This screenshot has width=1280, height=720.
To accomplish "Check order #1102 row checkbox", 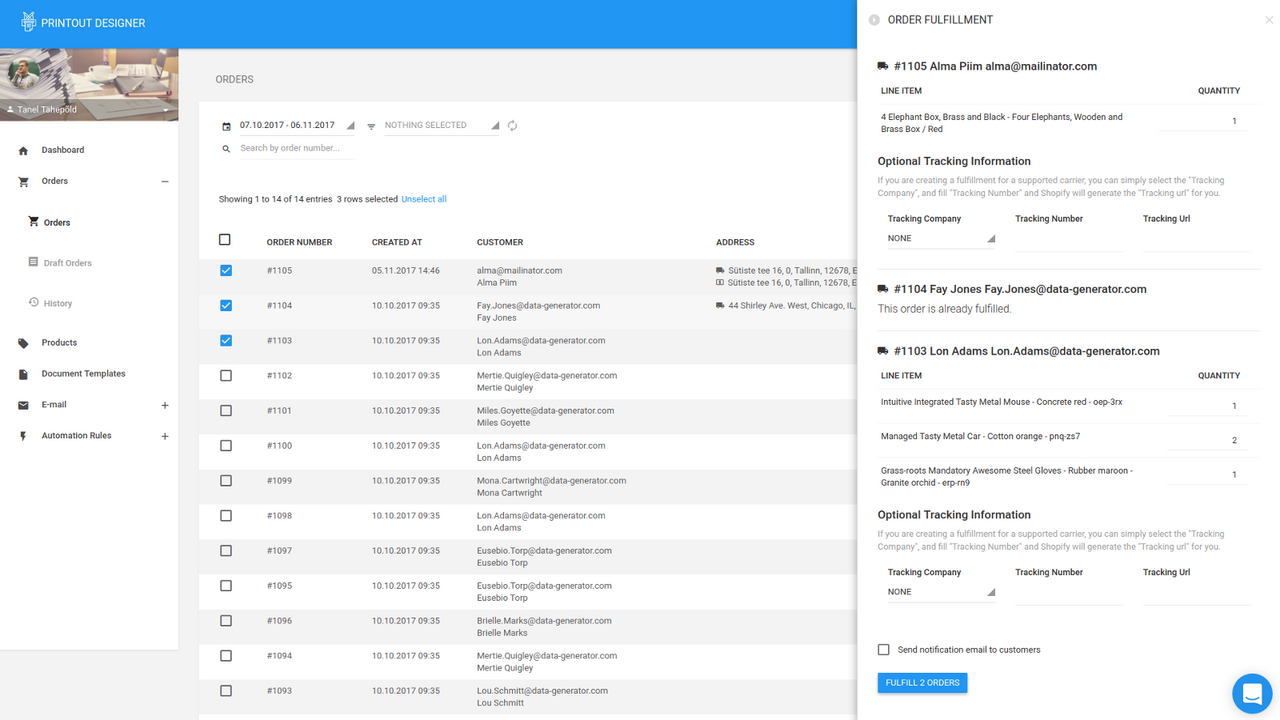I will (x=225, y=375).
